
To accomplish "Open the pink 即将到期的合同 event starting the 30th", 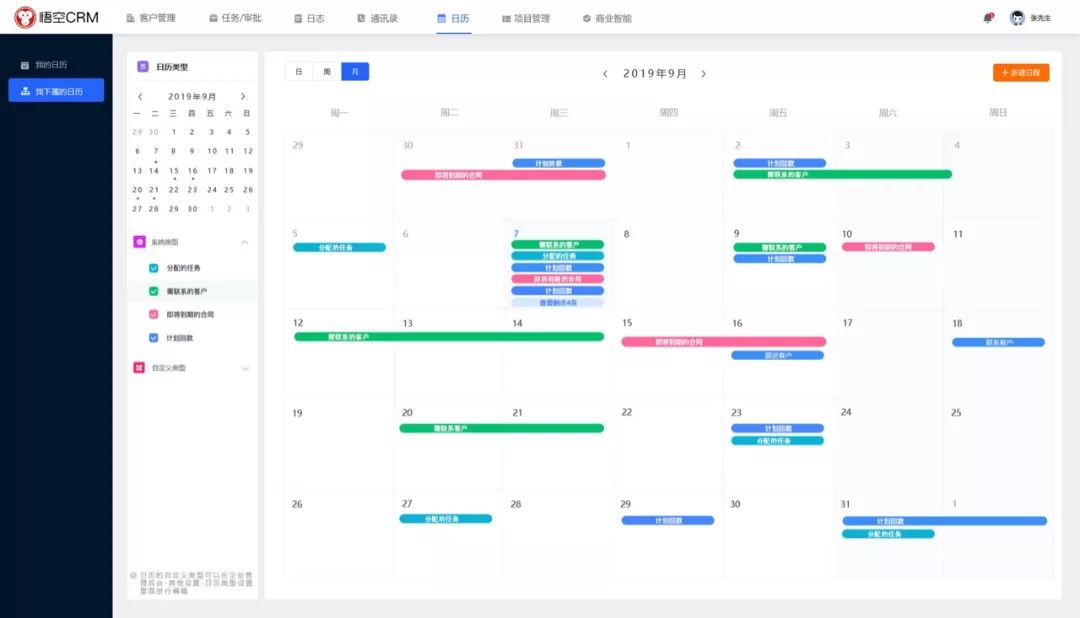I will [x=503, y=175].
